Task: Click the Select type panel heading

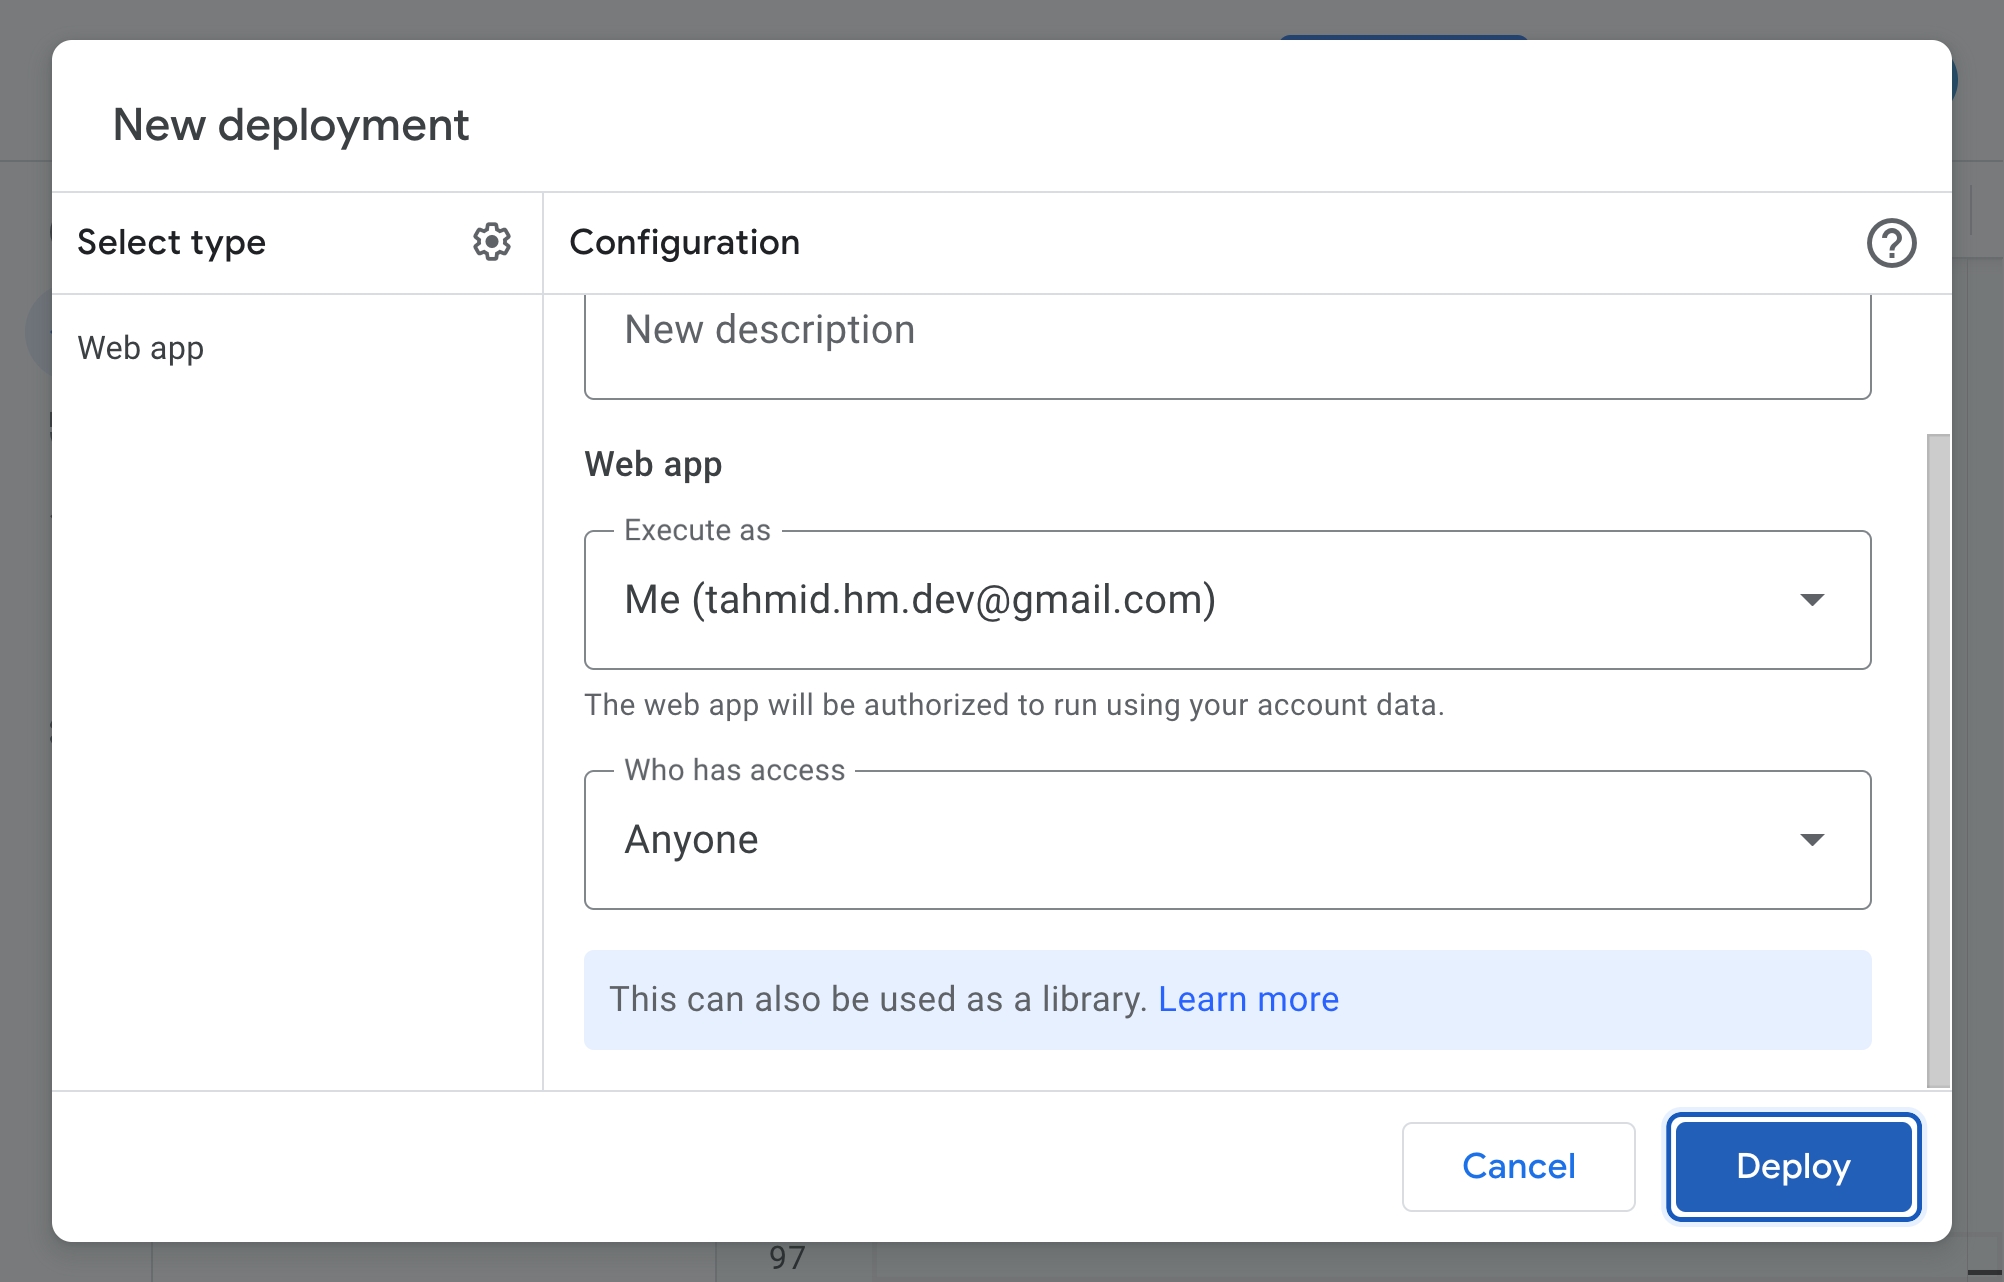Action: [171, 242]
